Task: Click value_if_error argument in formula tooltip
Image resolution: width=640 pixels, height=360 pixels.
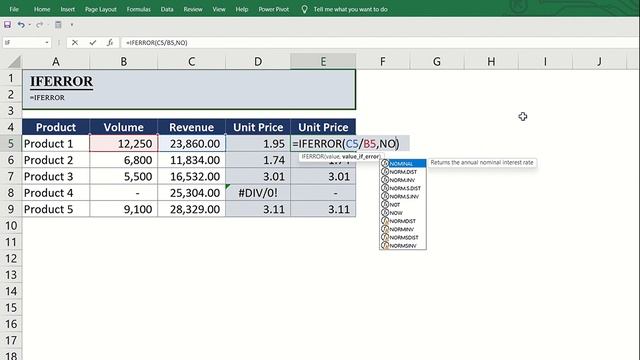Action: [361, 157]
